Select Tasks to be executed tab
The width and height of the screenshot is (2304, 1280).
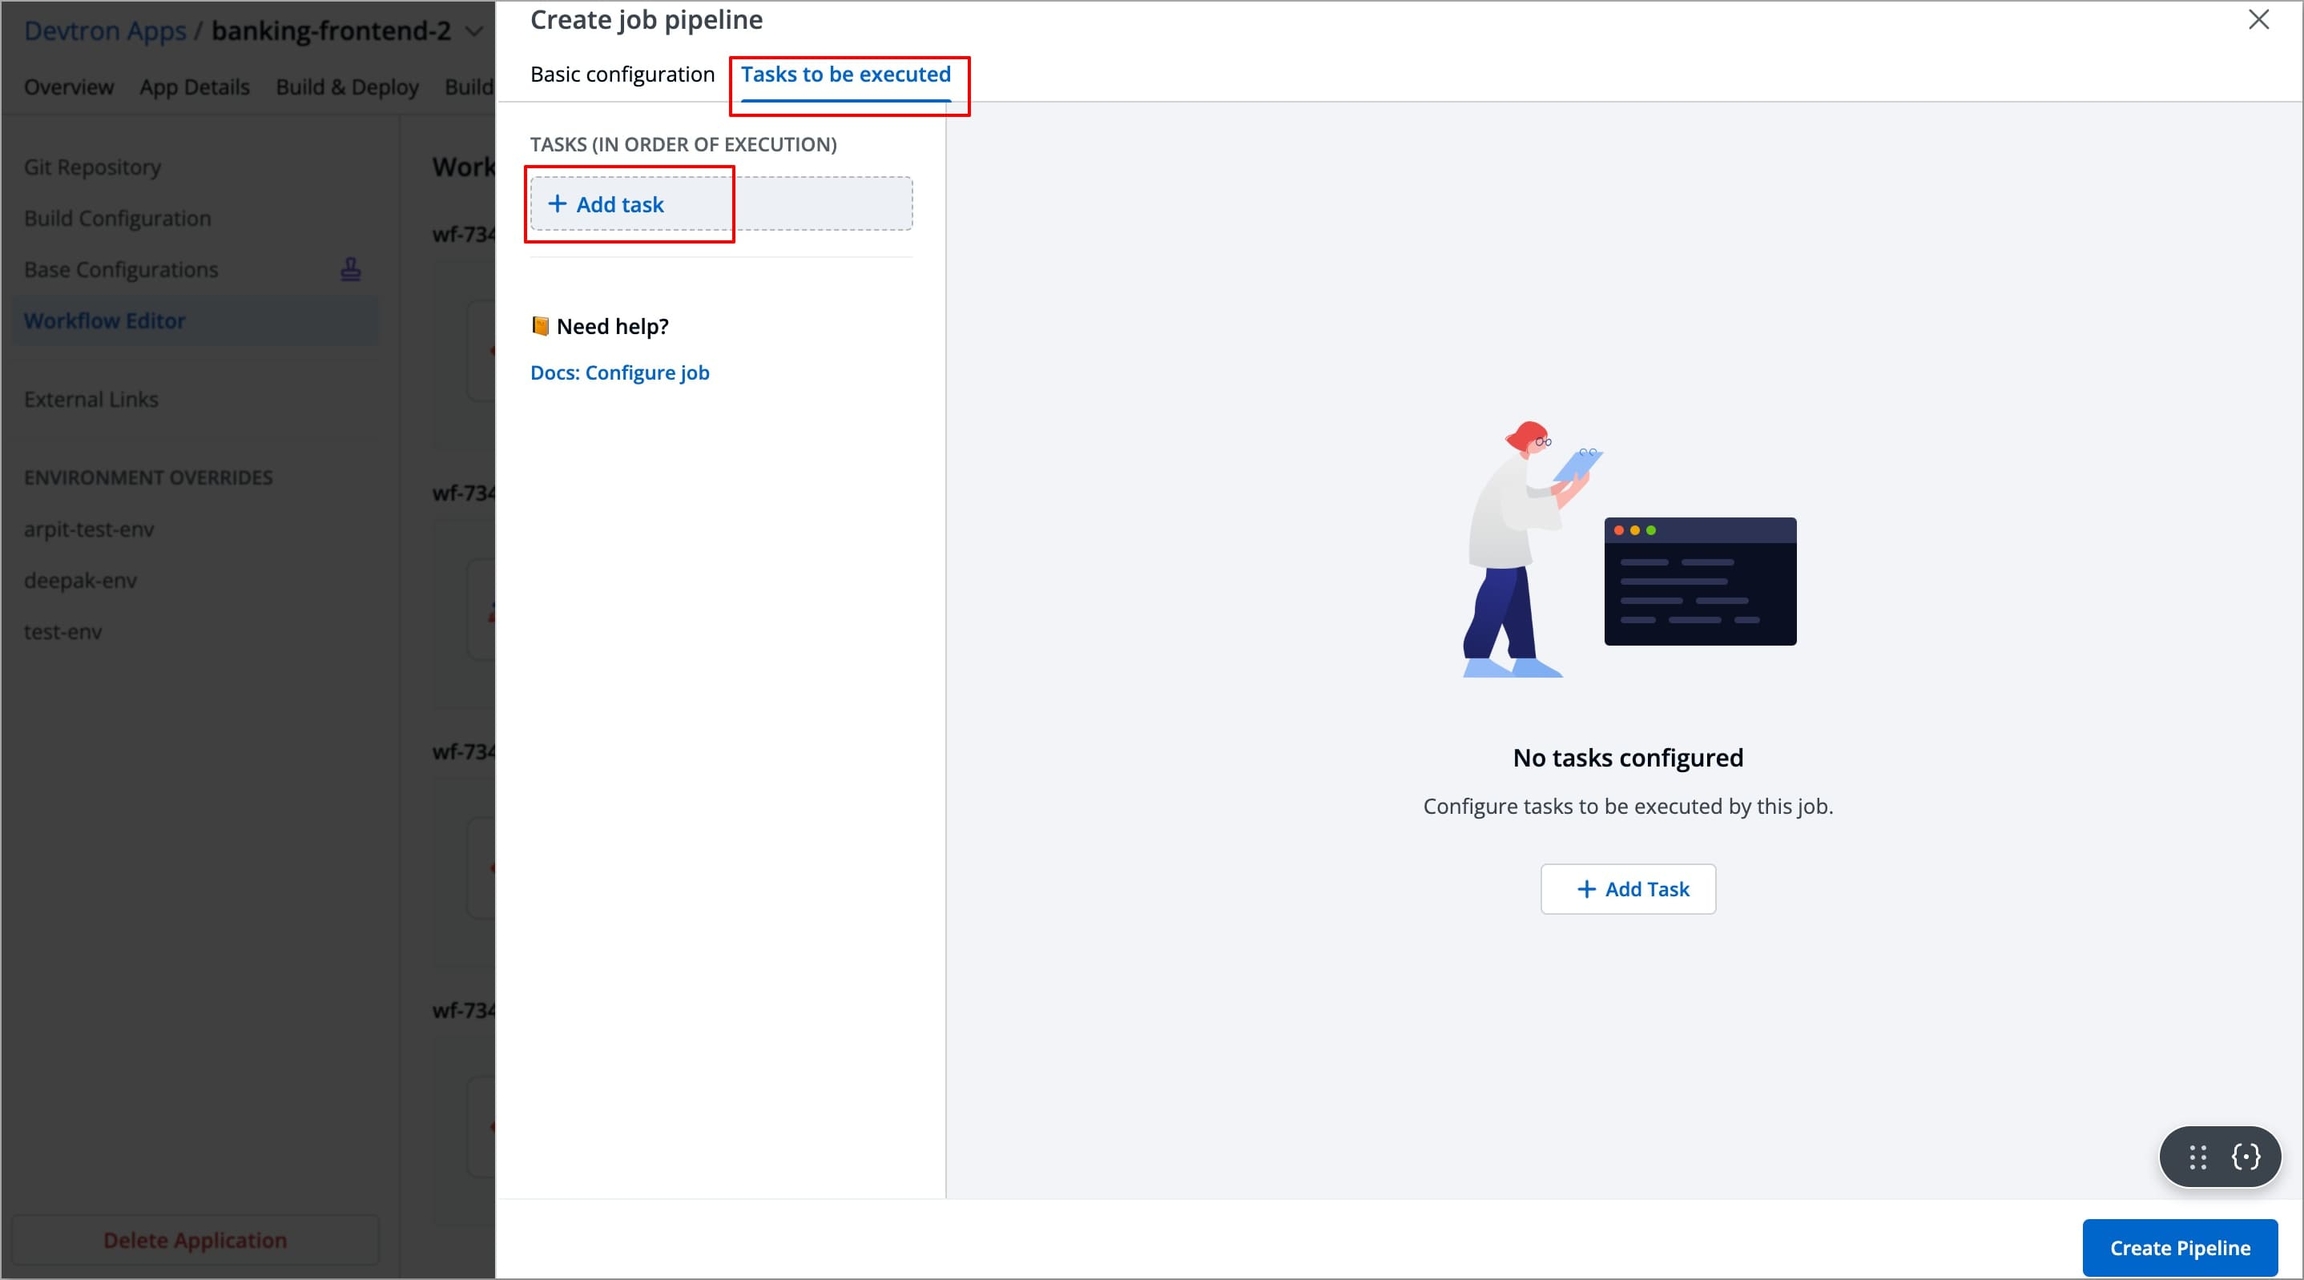tap(845, 74)
